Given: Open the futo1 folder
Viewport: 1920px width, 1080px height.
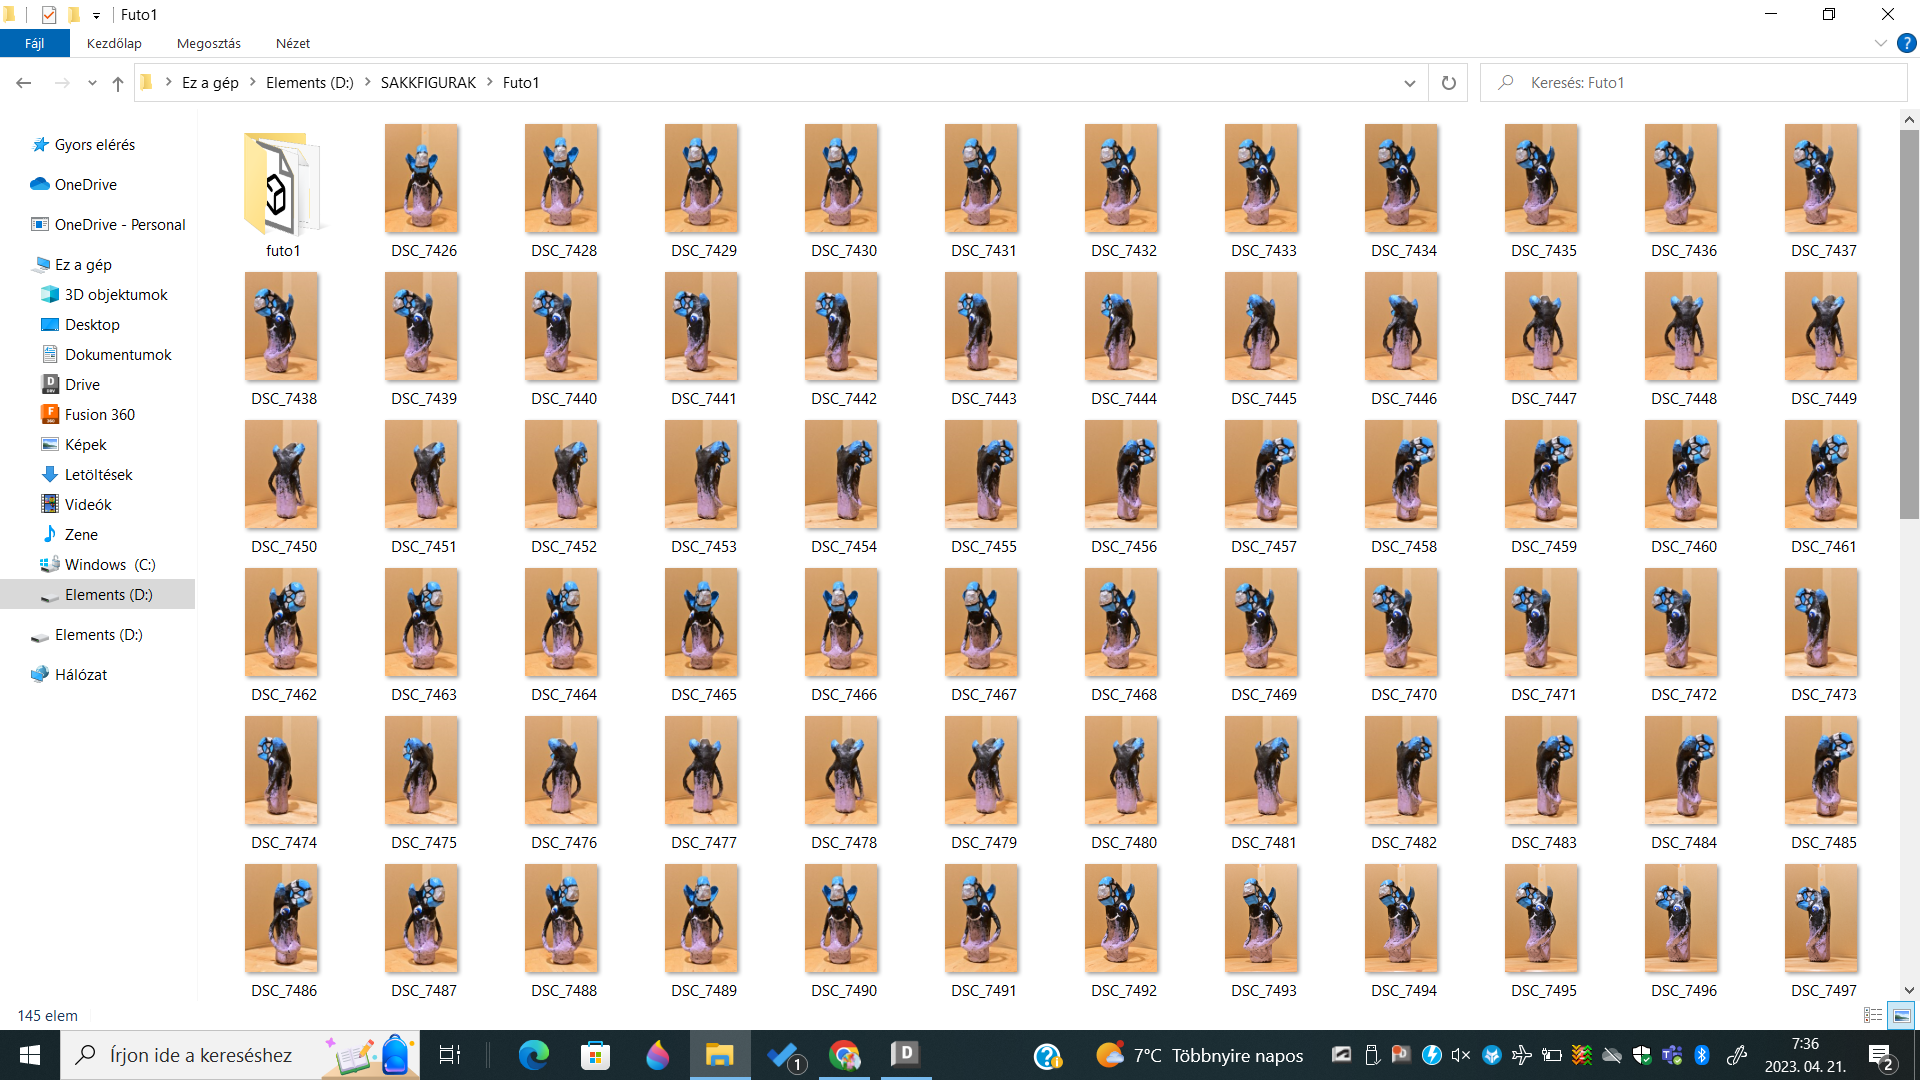Looking at the screenshot, I should (283, 192).
